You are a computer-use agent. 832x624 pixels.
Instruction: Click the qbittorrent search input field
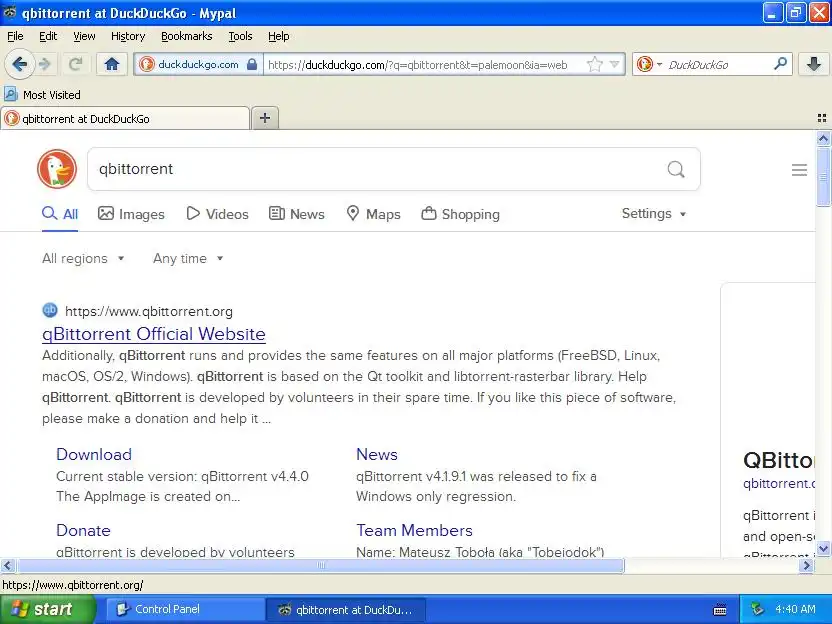click(x=377, y=169)
